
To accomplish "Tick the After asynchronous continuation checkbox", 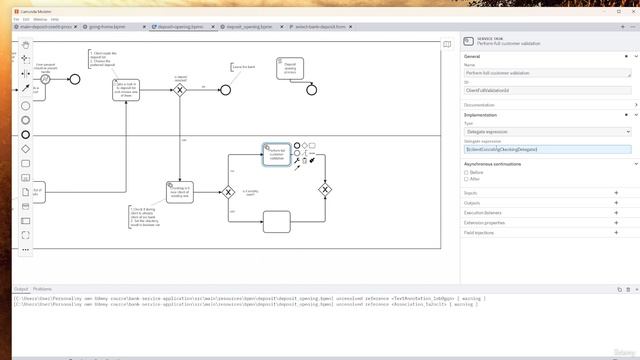I will click(466, 179).
